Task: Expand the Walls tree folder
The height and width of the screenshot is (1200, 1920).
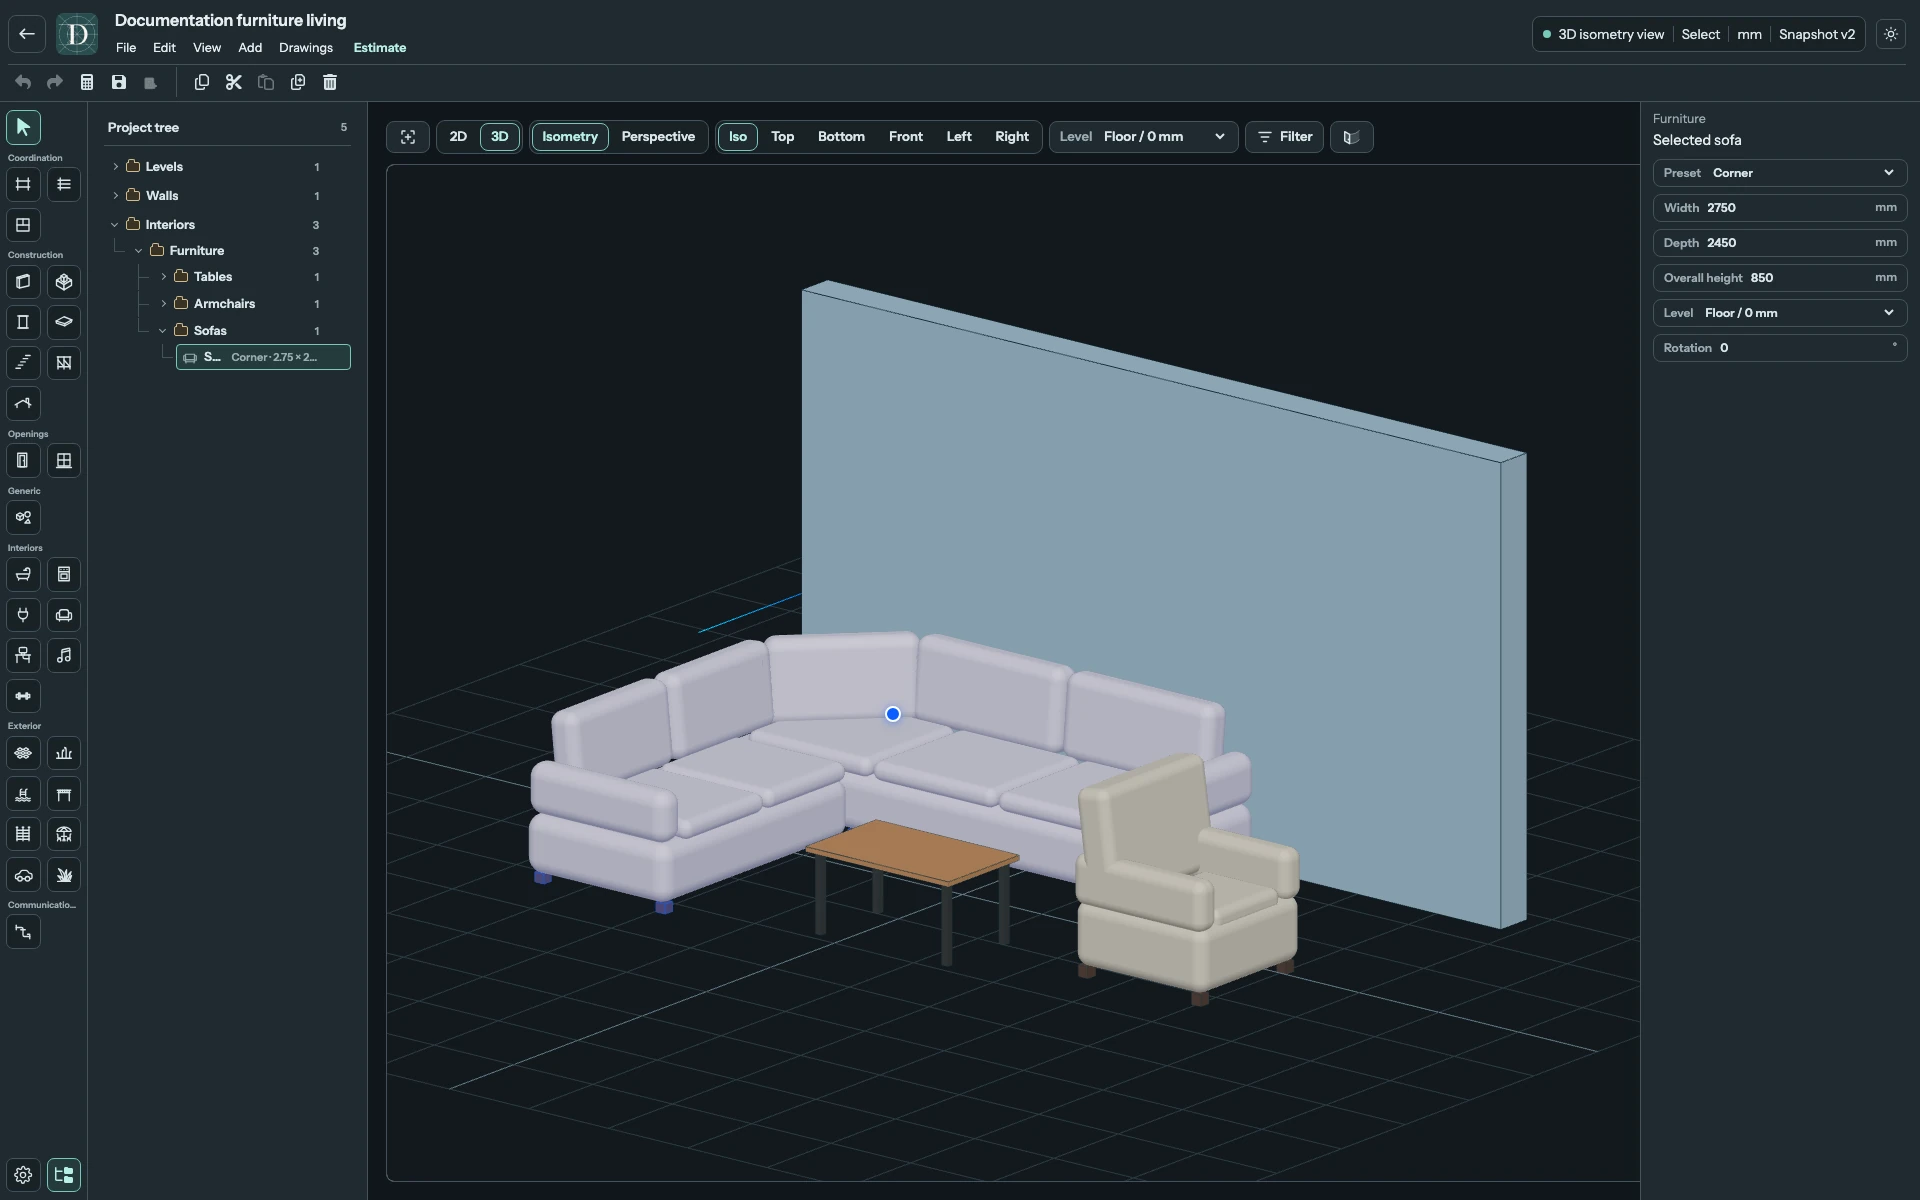Action: click(116, 196)
